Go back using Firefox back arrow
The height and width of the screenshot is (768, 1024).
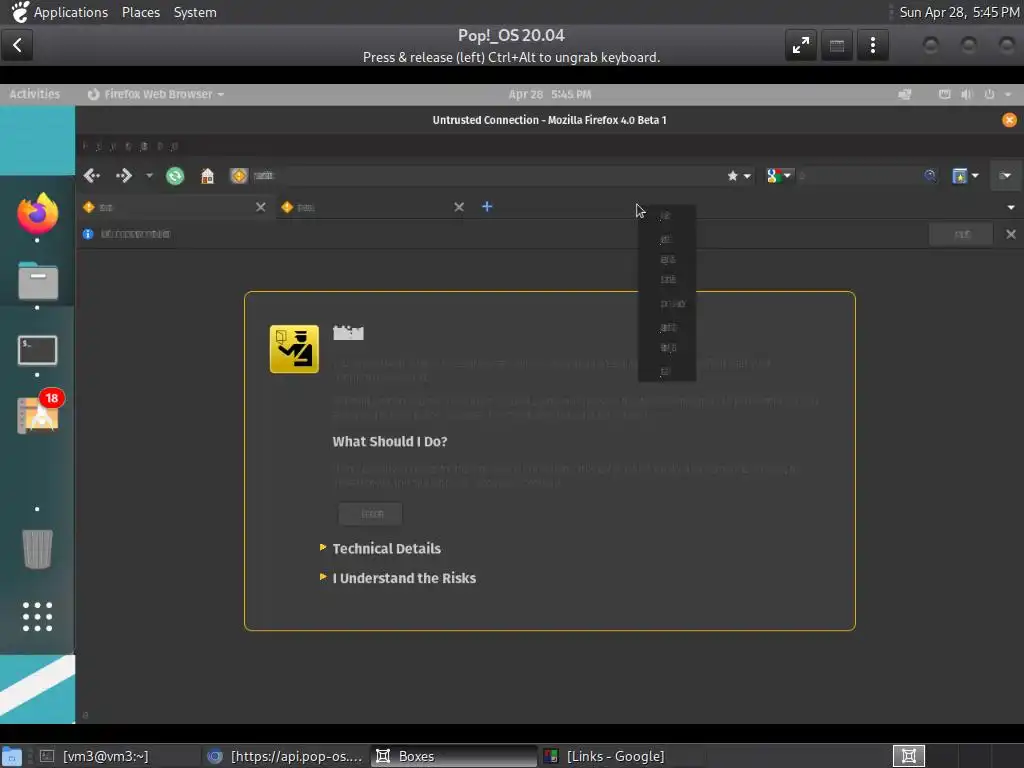coord(92,176)
